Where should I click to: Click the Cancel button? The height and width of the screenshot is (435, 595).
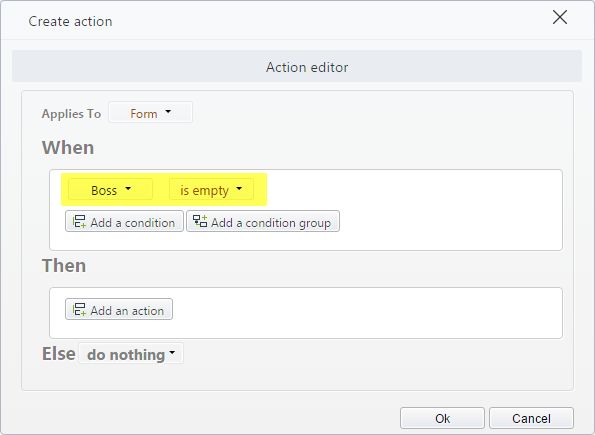pyautogui.click(x=531, y=418)
